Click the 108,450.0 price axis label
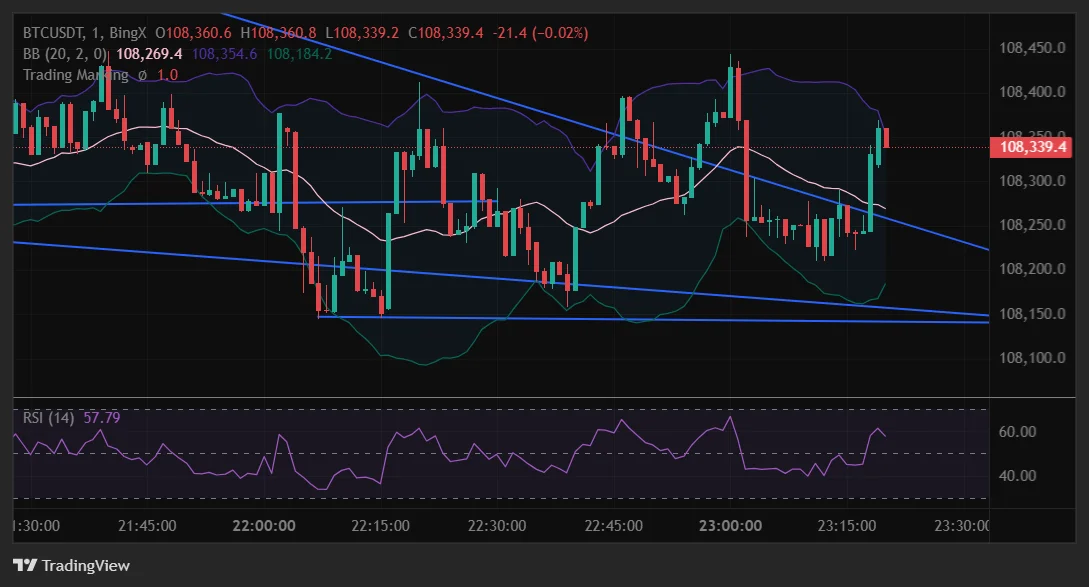 1031,48
